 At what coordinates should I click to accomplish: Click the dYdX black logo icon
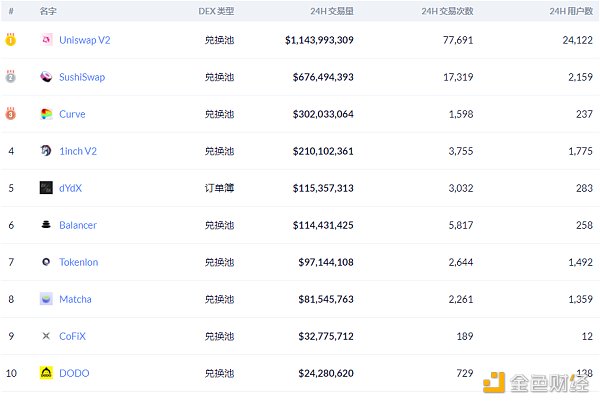tap(46, 188)
